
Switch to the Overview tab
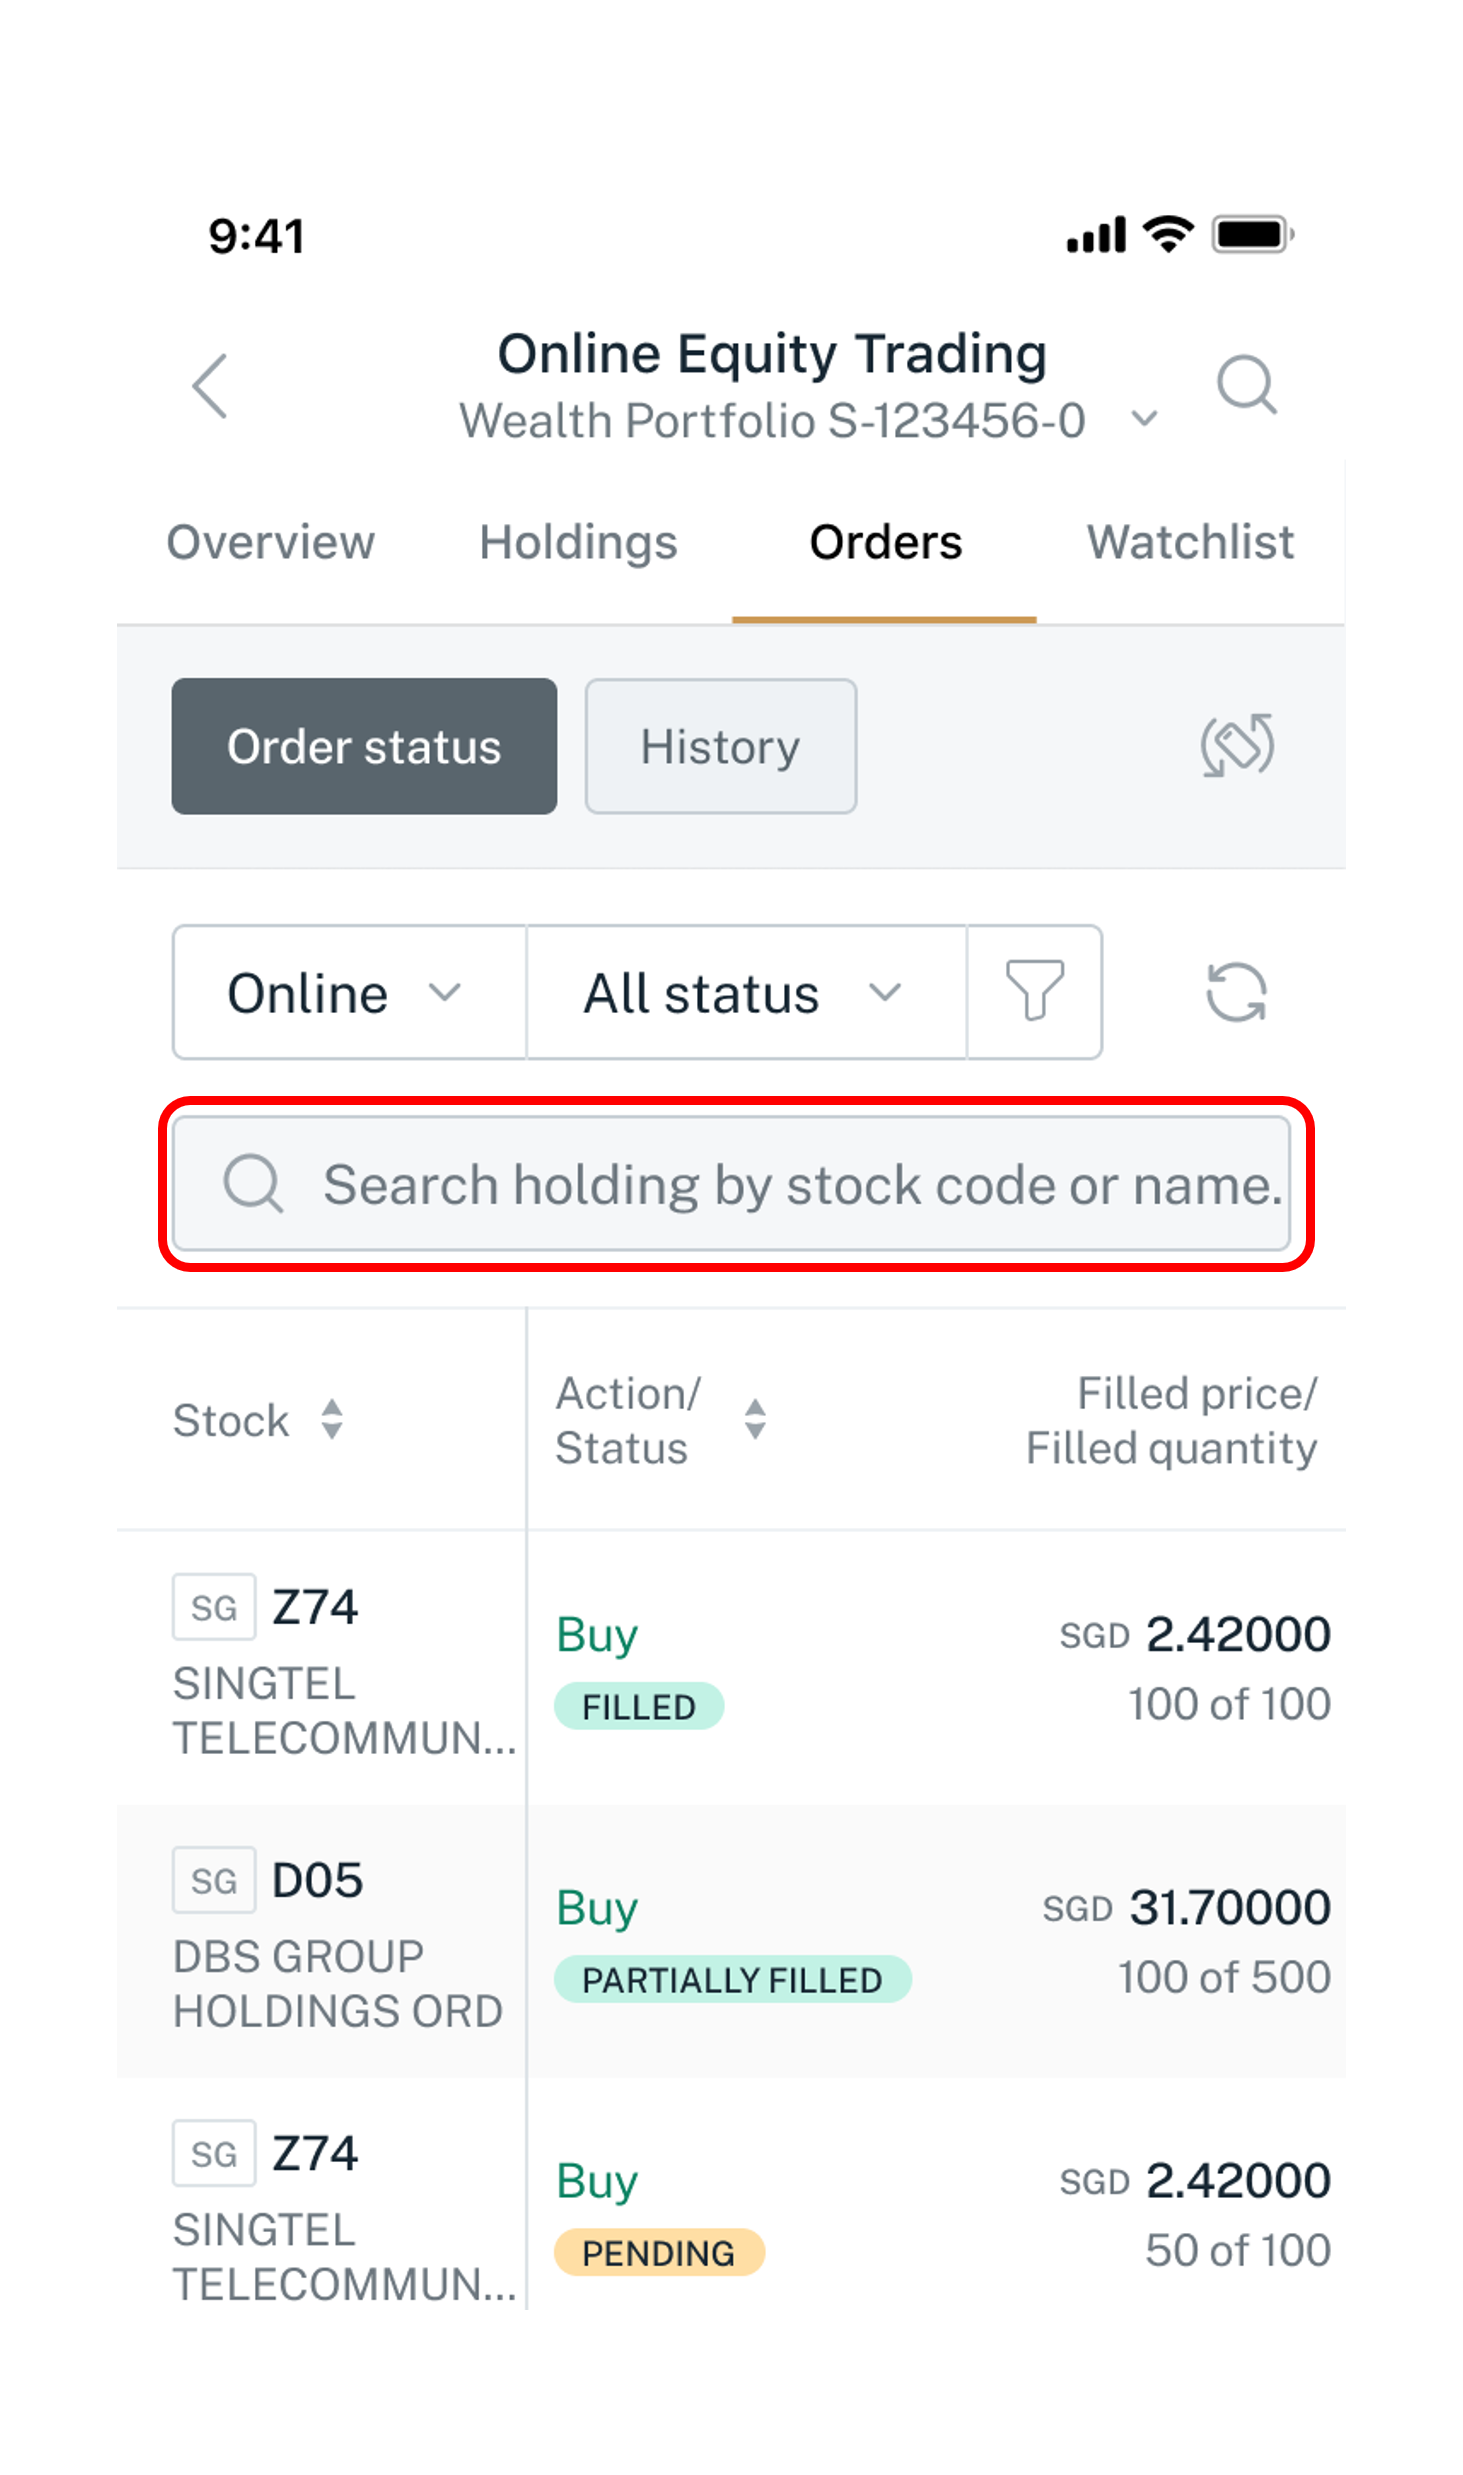click(x=270, y=543)
